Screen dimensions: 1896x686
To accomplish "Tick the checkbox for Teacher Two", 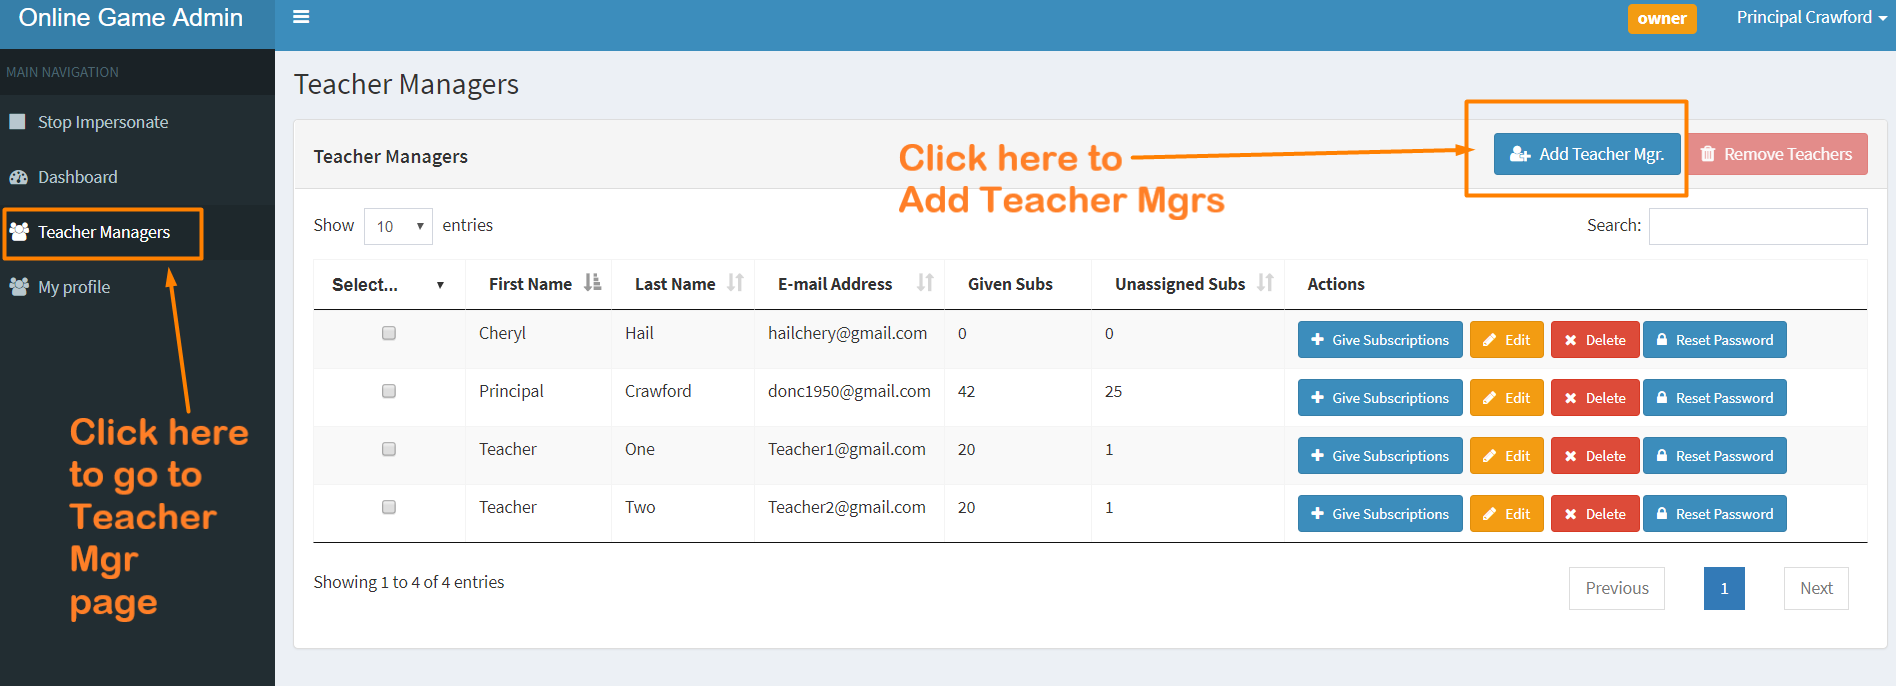I will click(x=389, y=507).
